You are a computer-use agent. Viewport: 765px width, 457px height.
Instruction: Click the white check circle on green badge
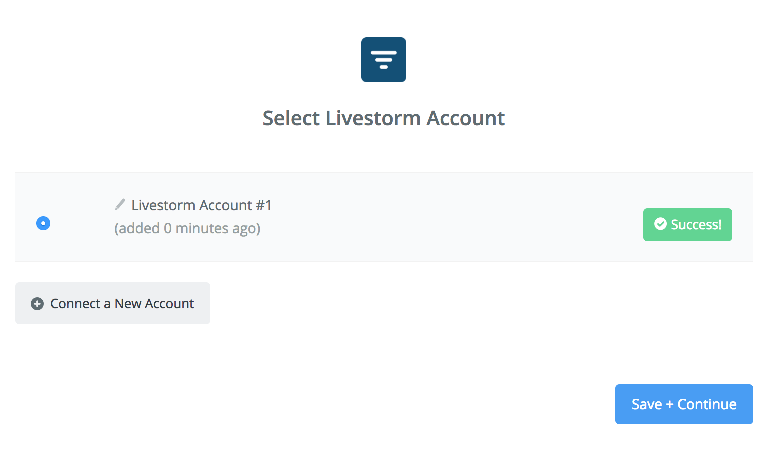(x=660, y=224)
